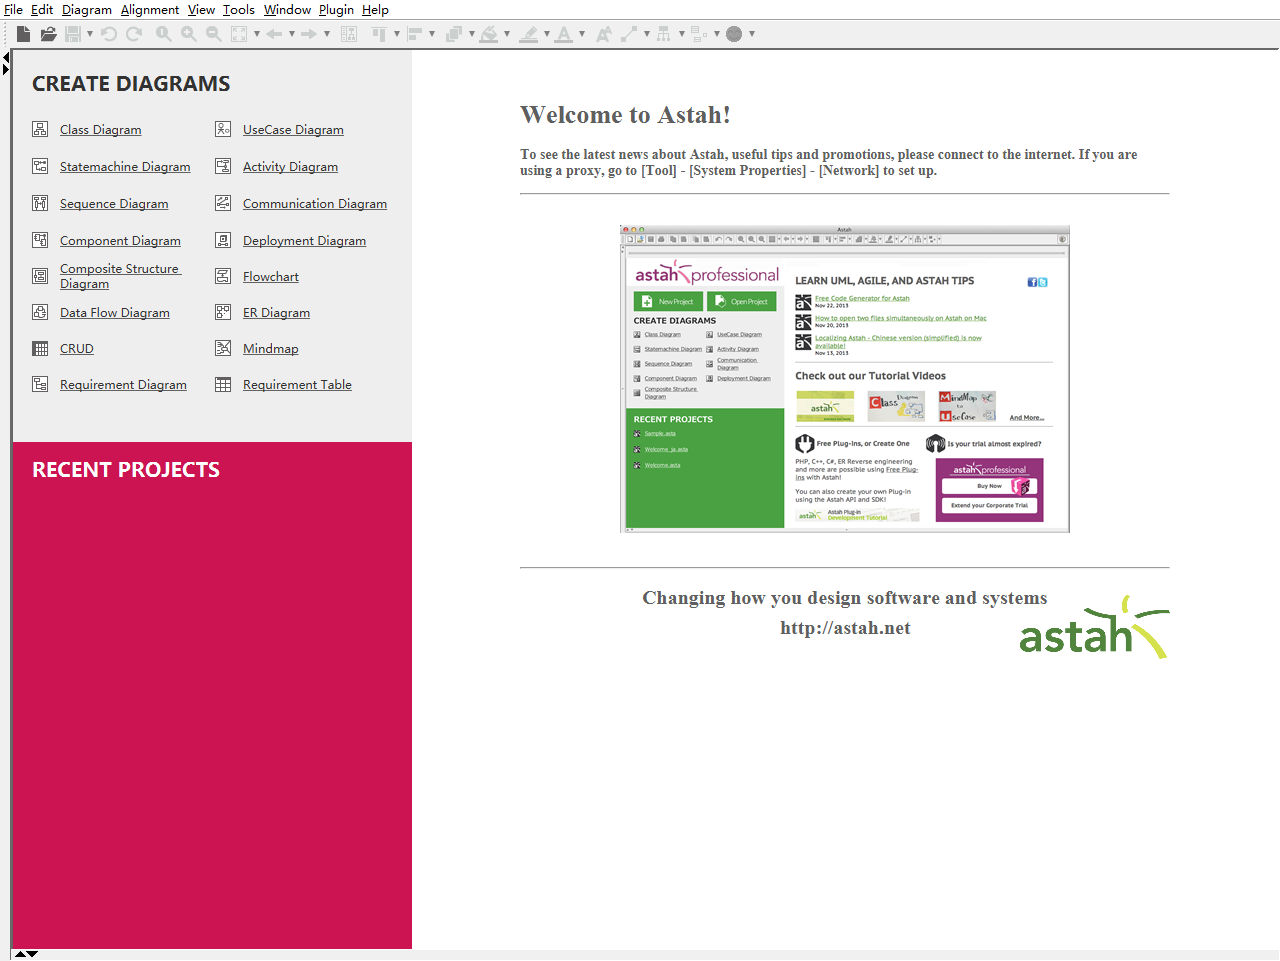Create a UseCase Diagram link

pyautogui.click(x=293, y=130)
